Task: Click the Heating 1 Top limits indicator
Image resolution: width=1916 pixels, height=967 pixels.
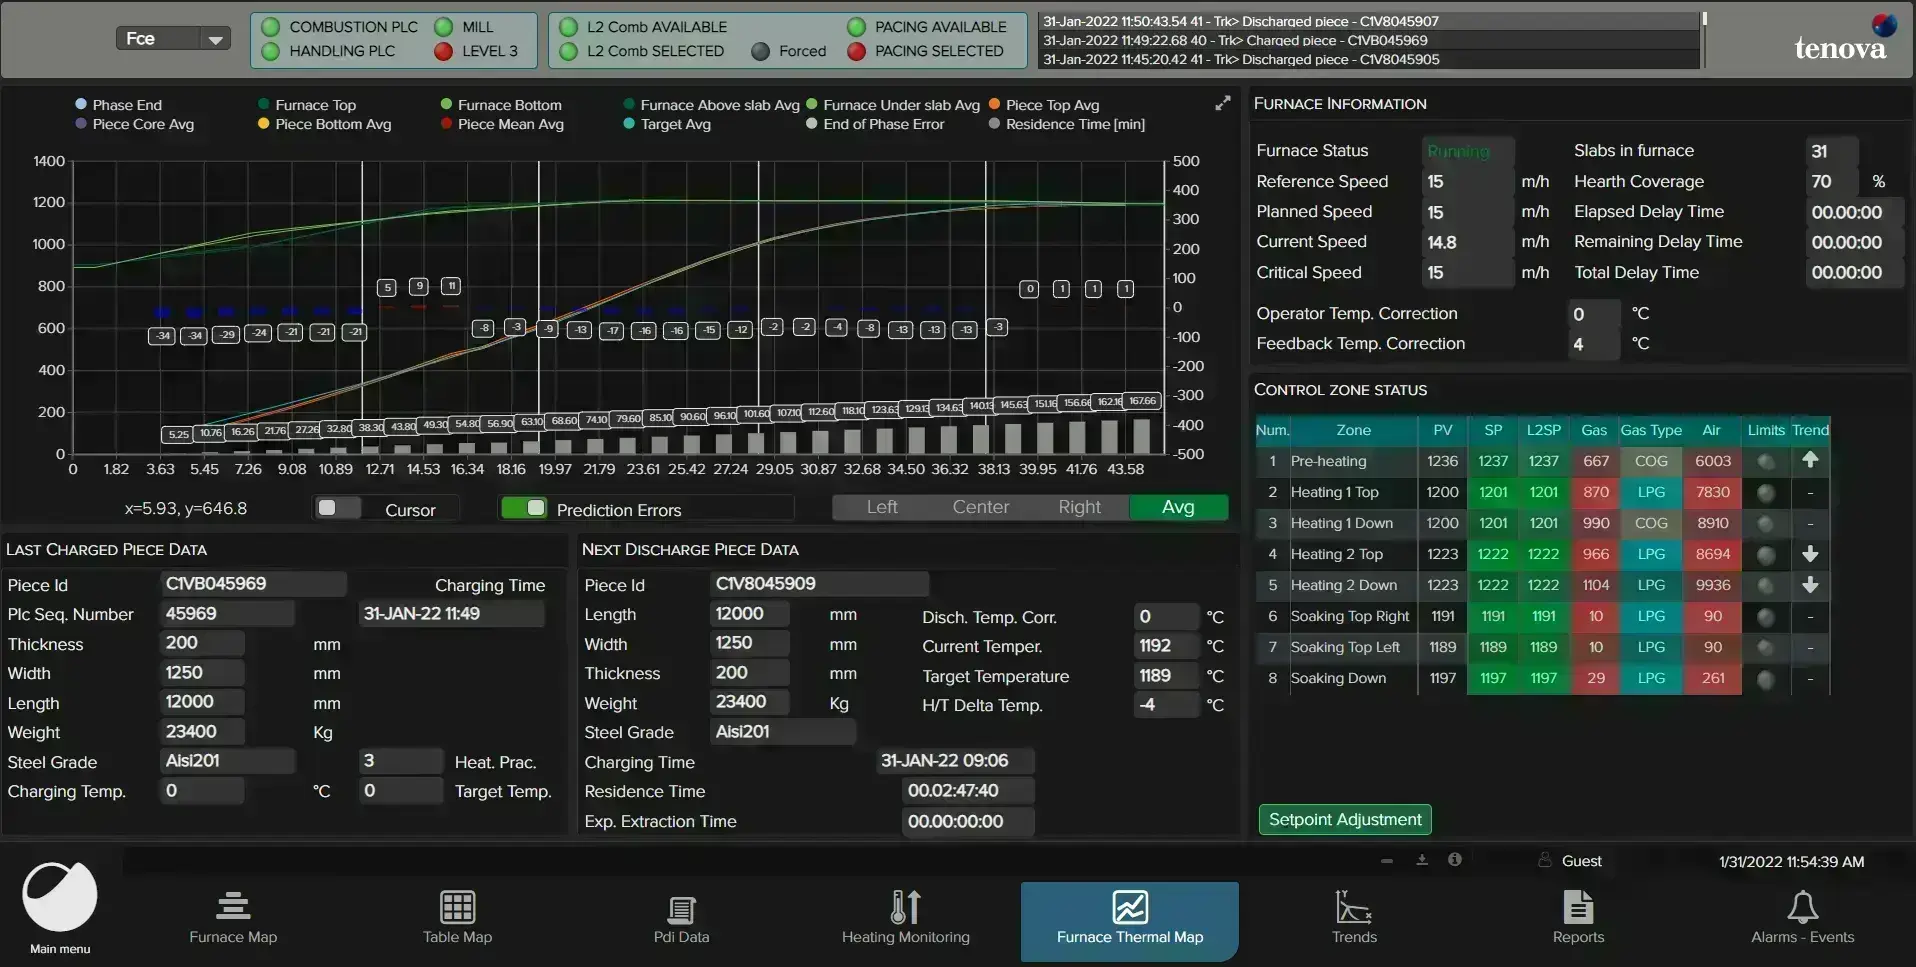Action: [1766, 492]
